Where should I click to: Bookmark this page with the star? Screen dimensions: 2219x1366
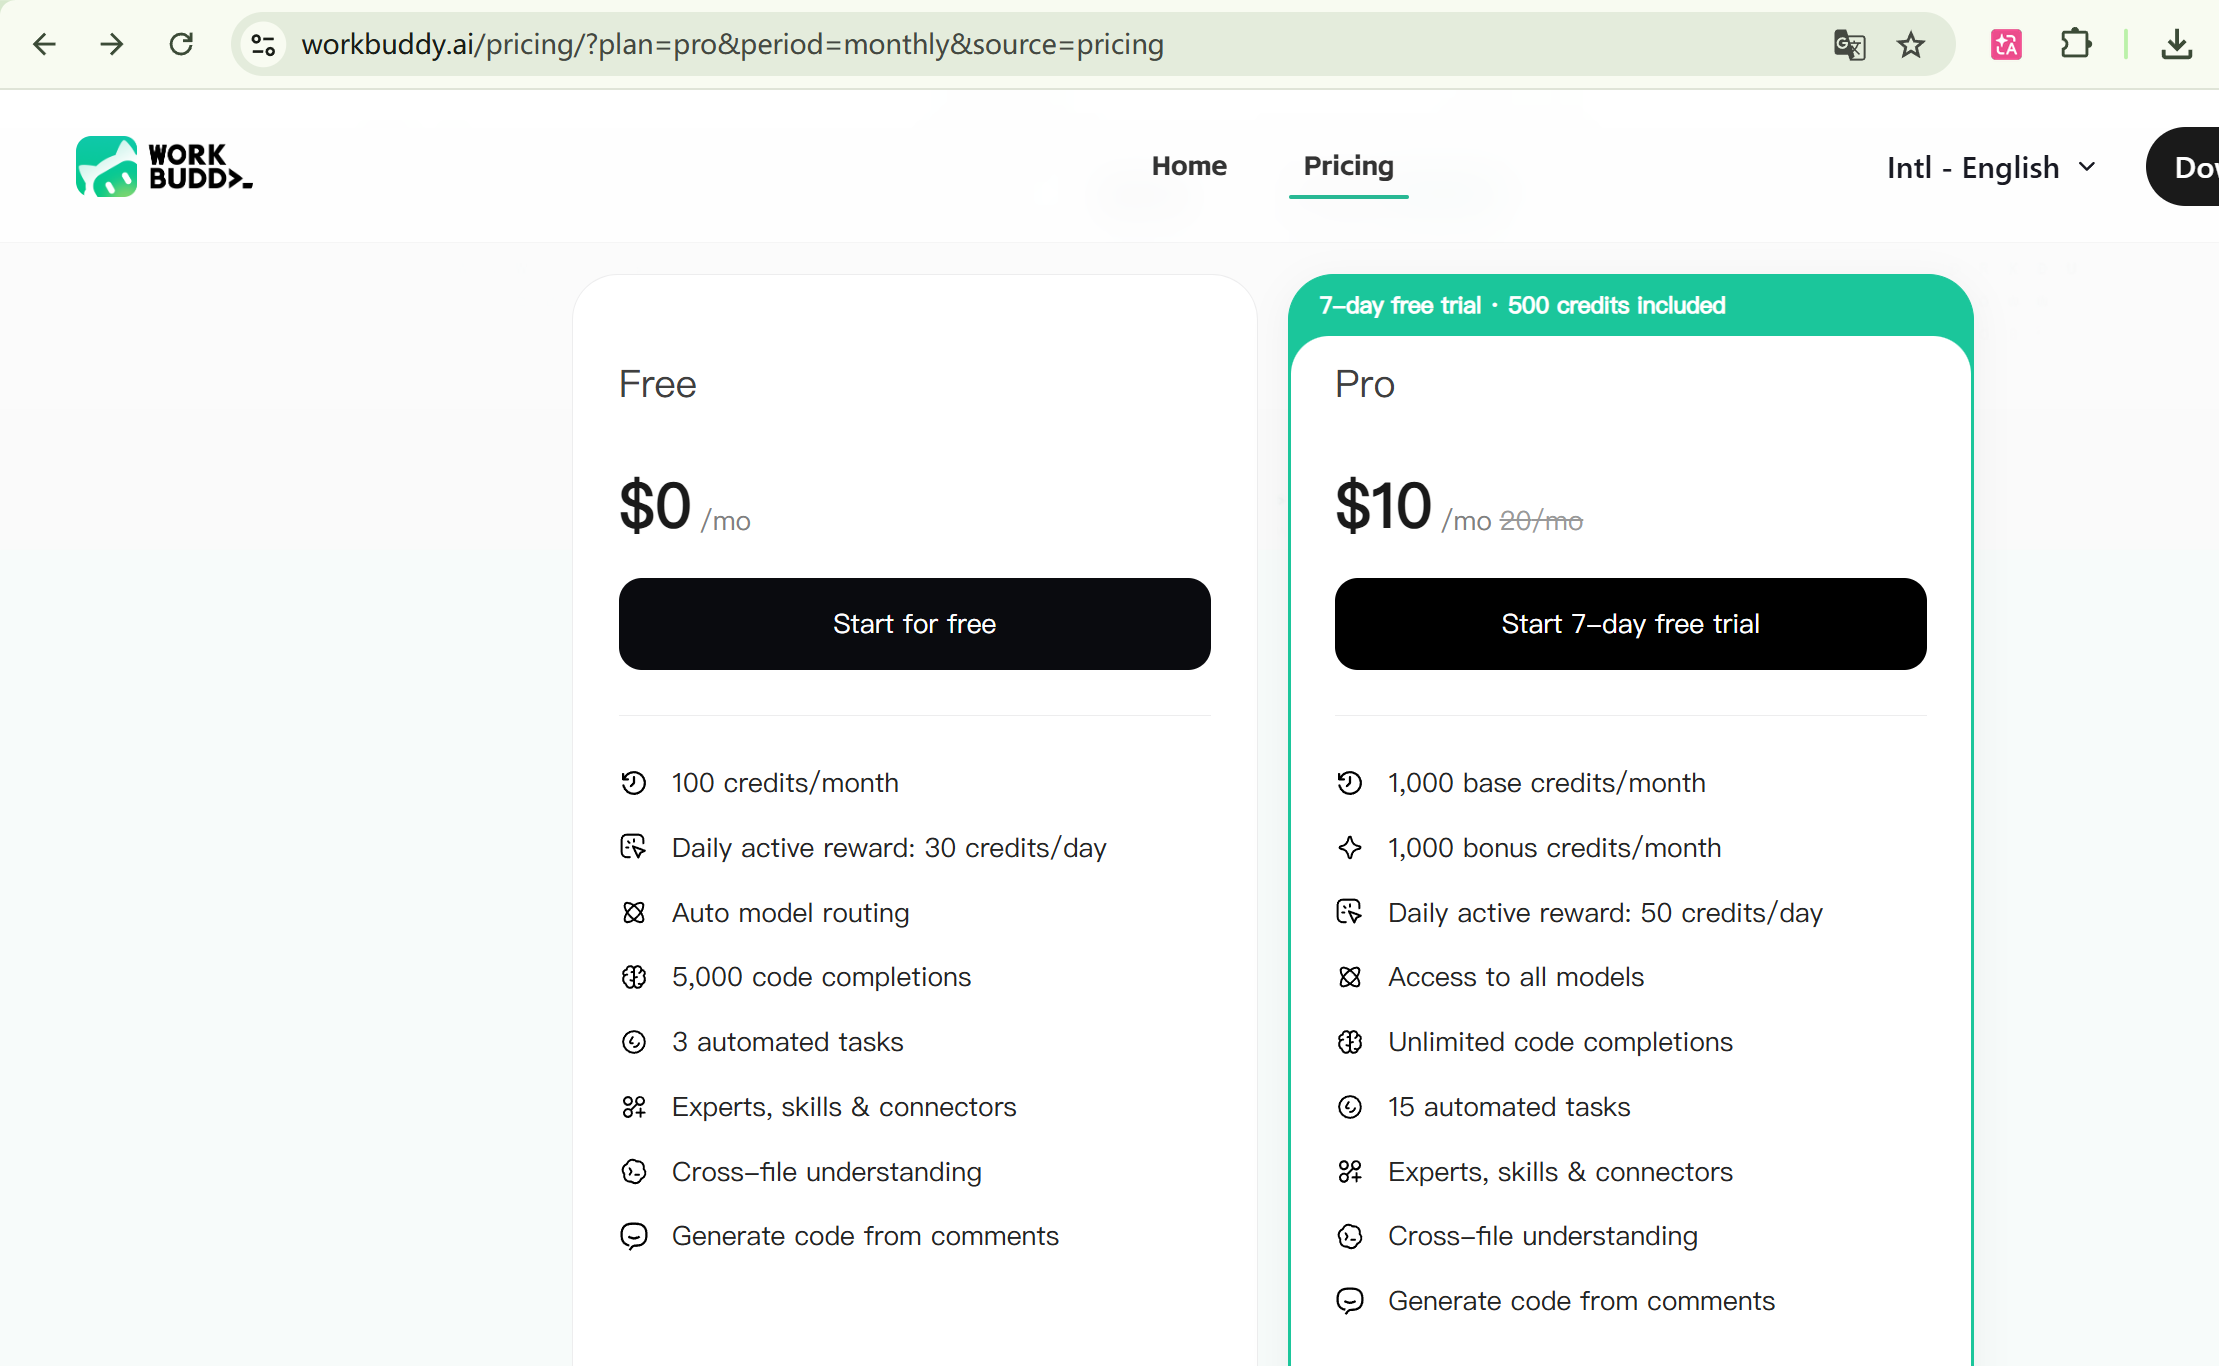coord(1911,44)
